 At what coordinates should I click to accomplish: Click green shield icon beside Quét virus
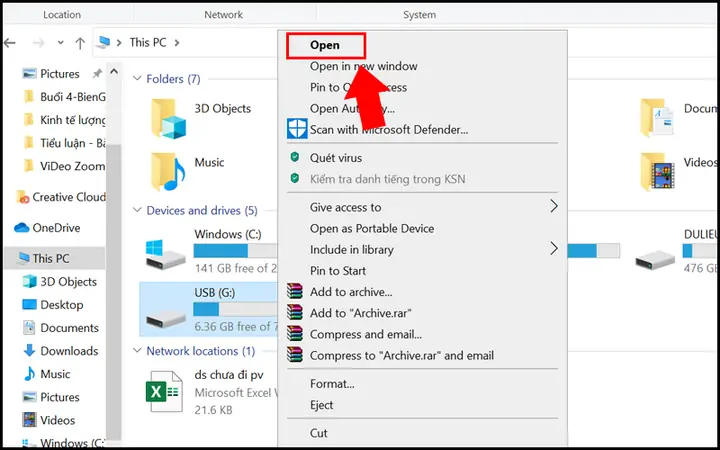click(x=295, y=157)
